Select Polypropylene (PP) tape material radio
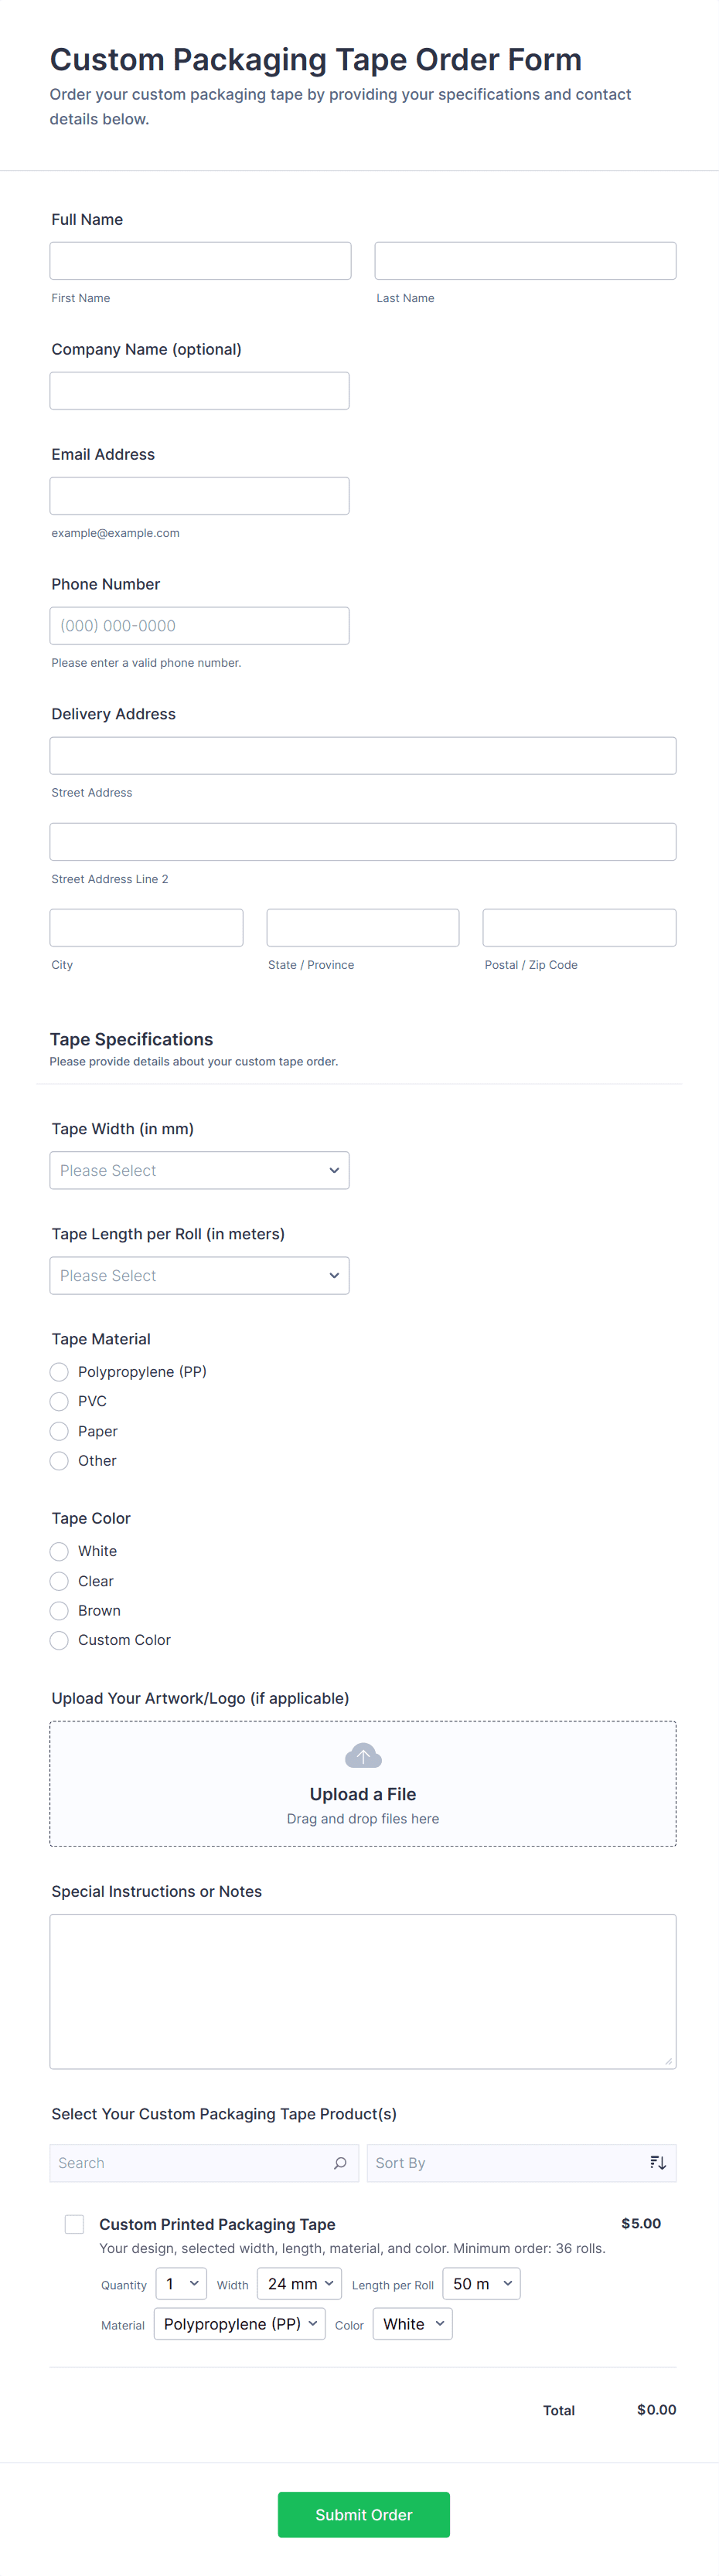This screenshot has width=719, height=2576. pyautogui.click(x=60, y=1372)
